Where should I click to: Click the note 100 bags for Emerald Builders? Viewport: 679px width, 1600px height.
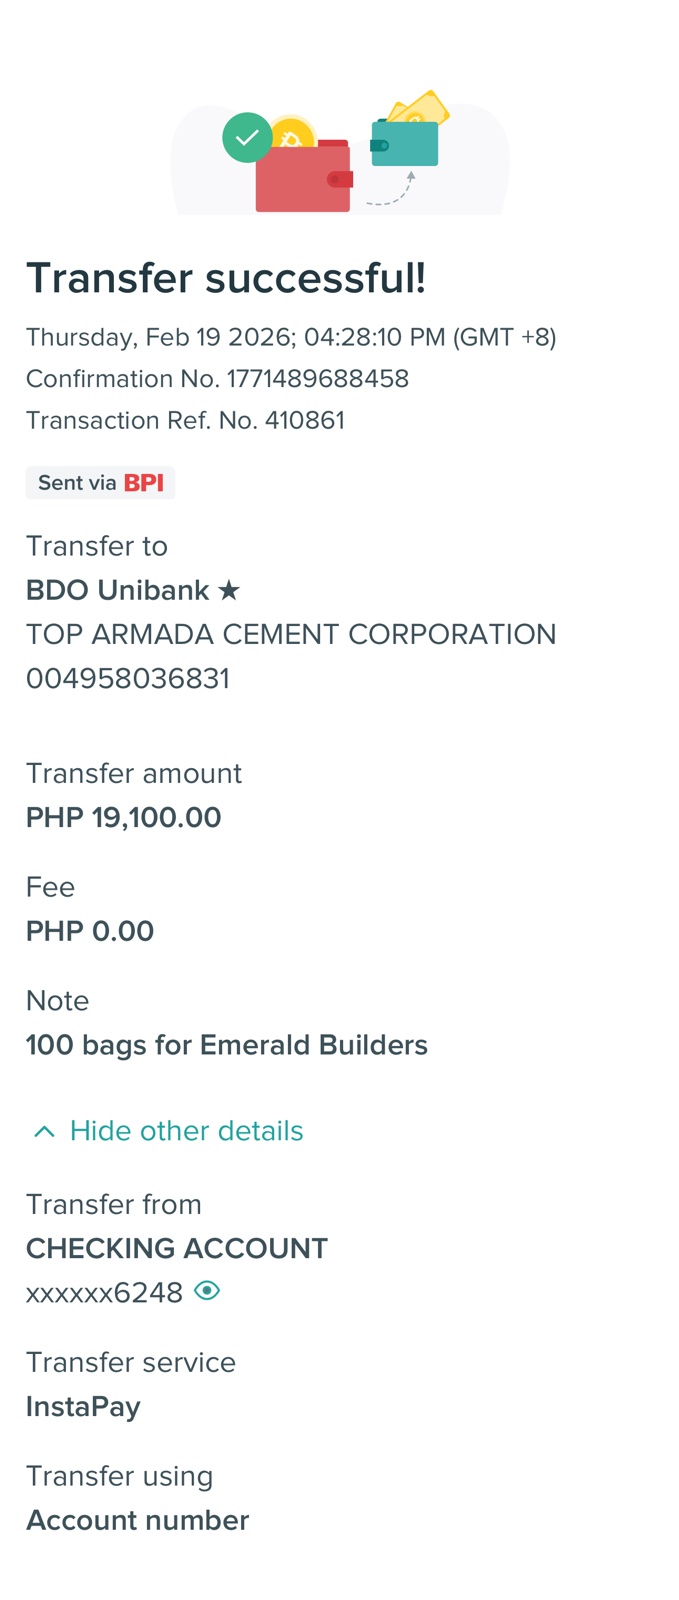(x=227, y=1045)
